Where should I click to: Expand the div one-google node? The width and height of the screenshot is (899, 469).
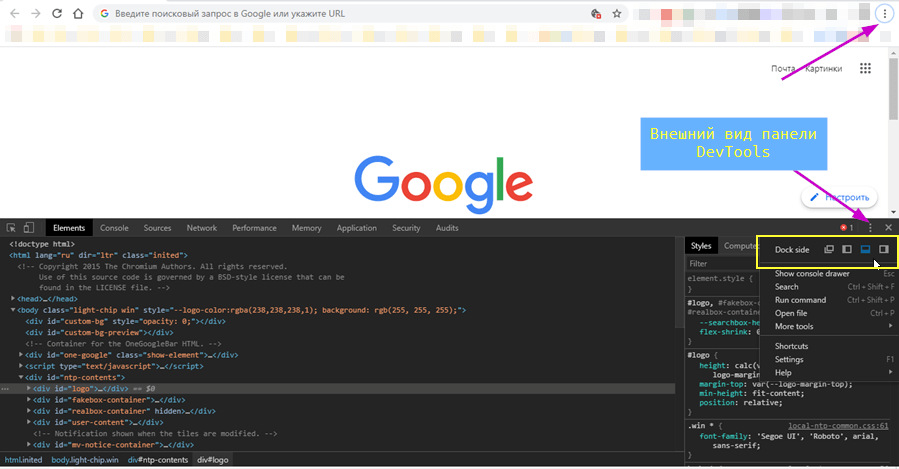[21, 355]
